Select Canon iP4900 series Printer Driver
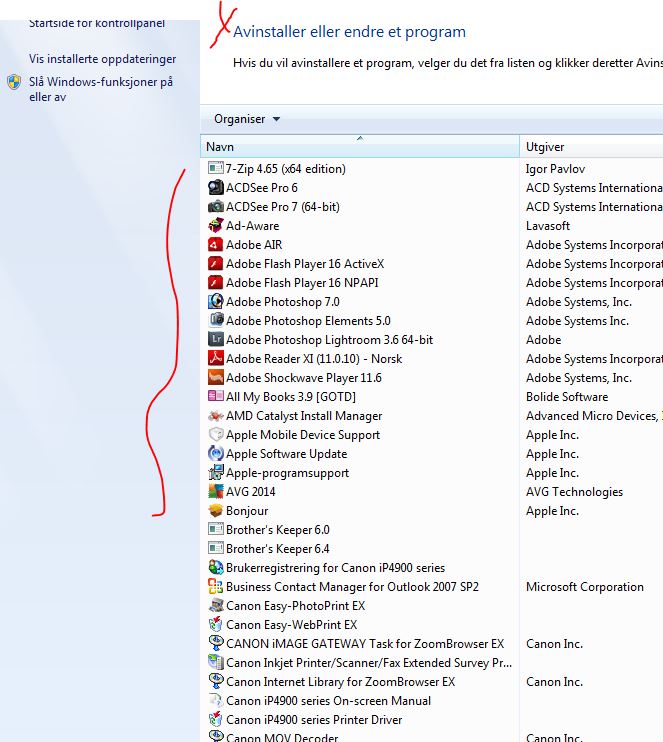This screenshot has height=742, width=663. (314, 720)
